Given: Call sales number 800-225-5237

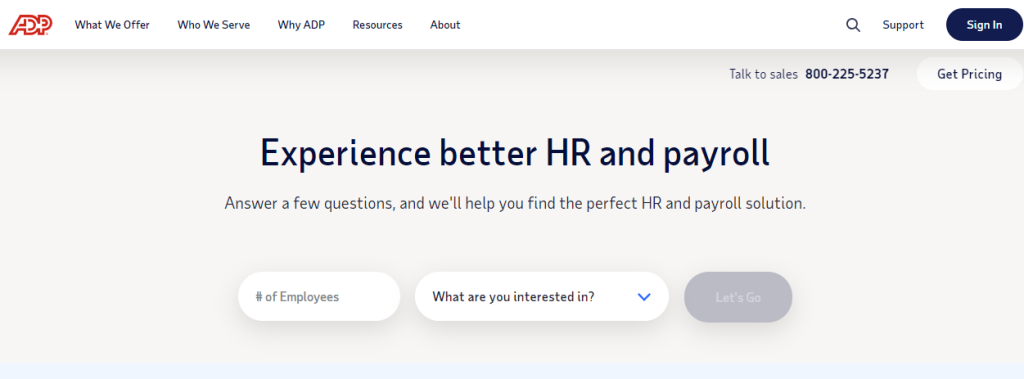Looking at the screenshot, I should point(846,74).
